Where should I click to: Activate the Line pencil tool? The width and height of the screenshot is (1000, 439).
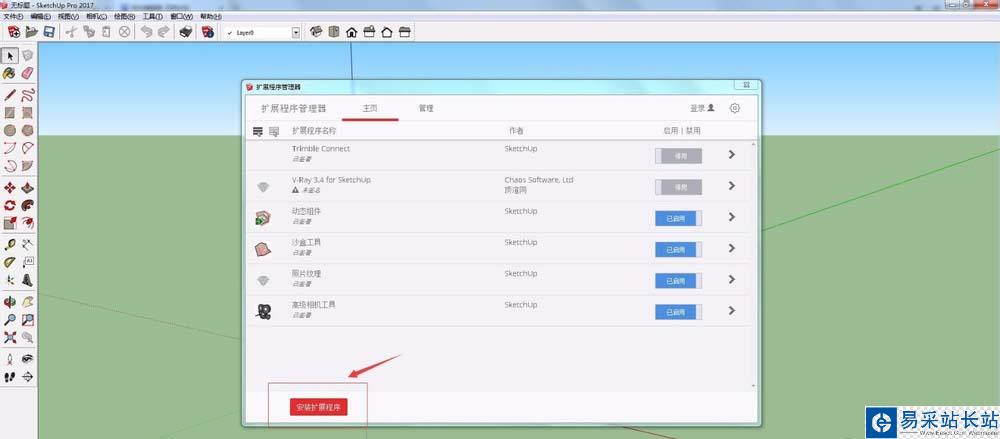click(x=10, y=96)
